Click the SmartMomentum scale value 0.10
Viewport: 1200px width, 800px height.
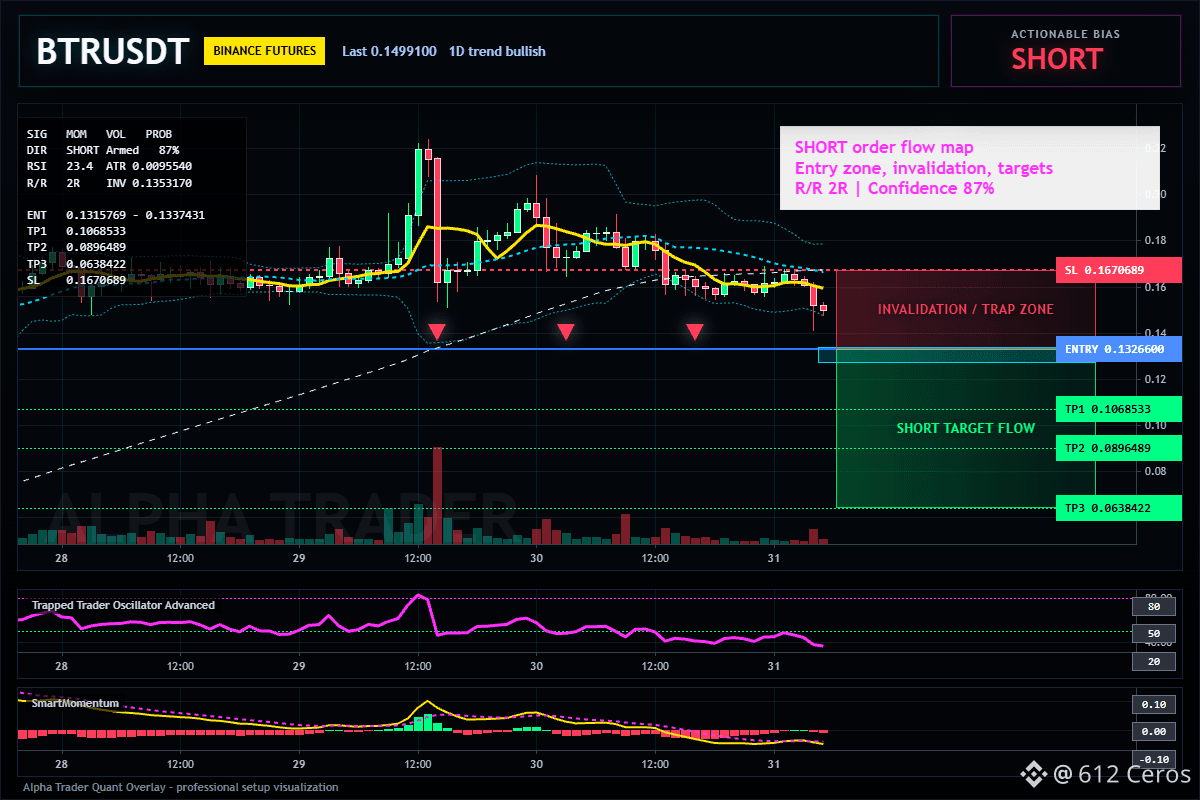tap(1153, 704)
